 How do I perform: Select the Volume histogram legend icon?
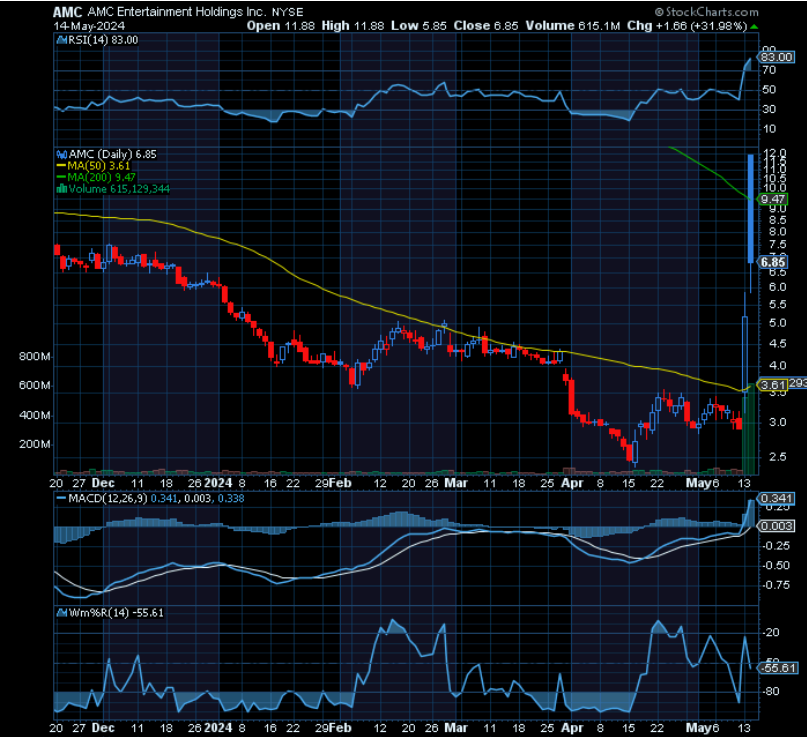pyautogui.click(x=62, y=186)
